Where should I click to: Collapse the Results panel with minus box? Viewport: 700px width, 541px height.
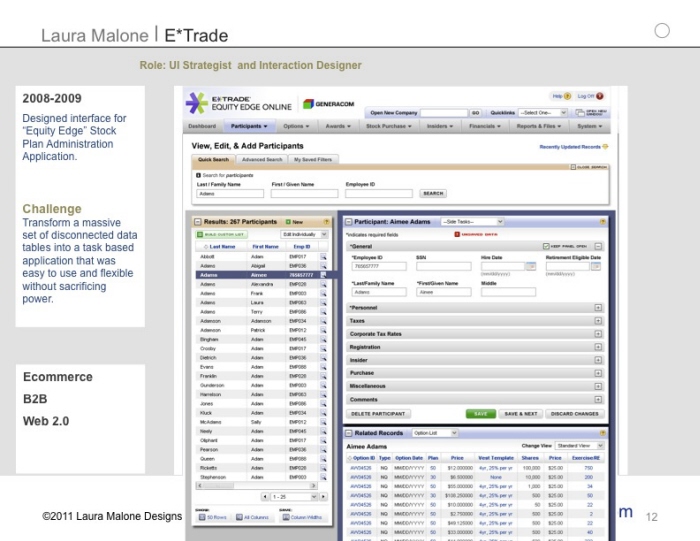[x=198, y=221]
